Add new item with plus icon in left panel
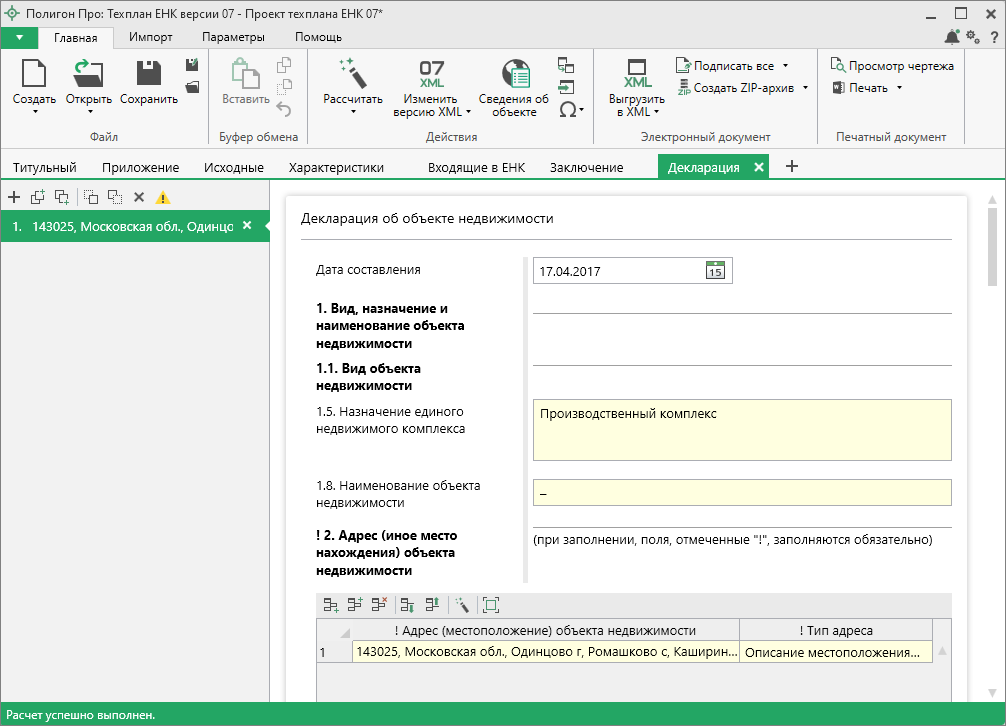The width and height of the screenshot is (1006, 726). (14, 197)
